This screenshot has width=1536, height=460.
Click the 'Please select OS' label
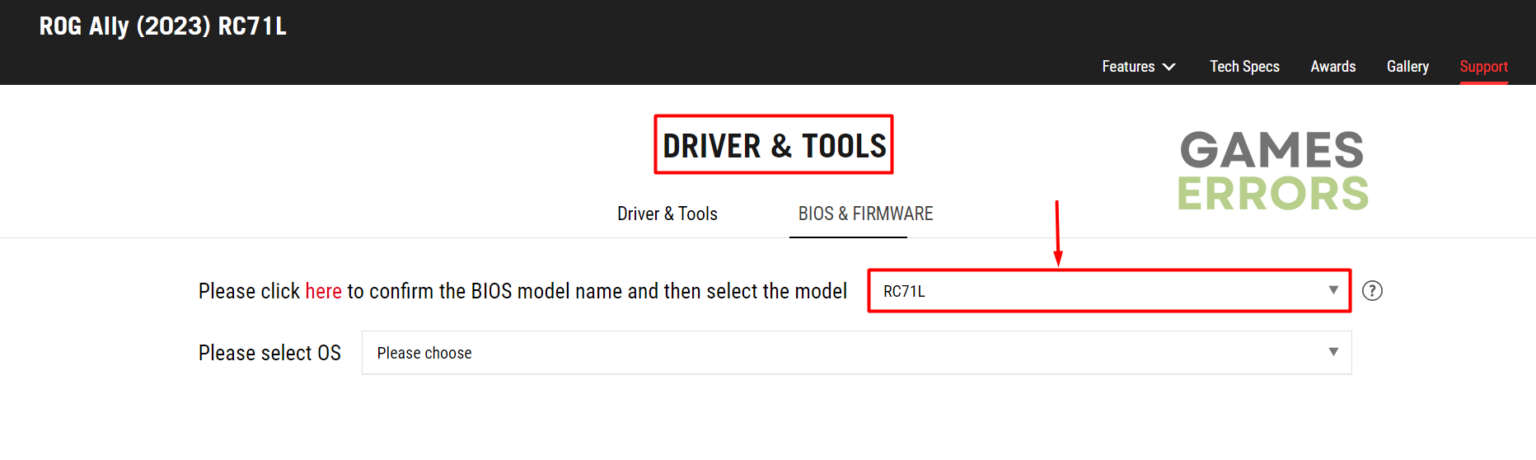[269, 353]
